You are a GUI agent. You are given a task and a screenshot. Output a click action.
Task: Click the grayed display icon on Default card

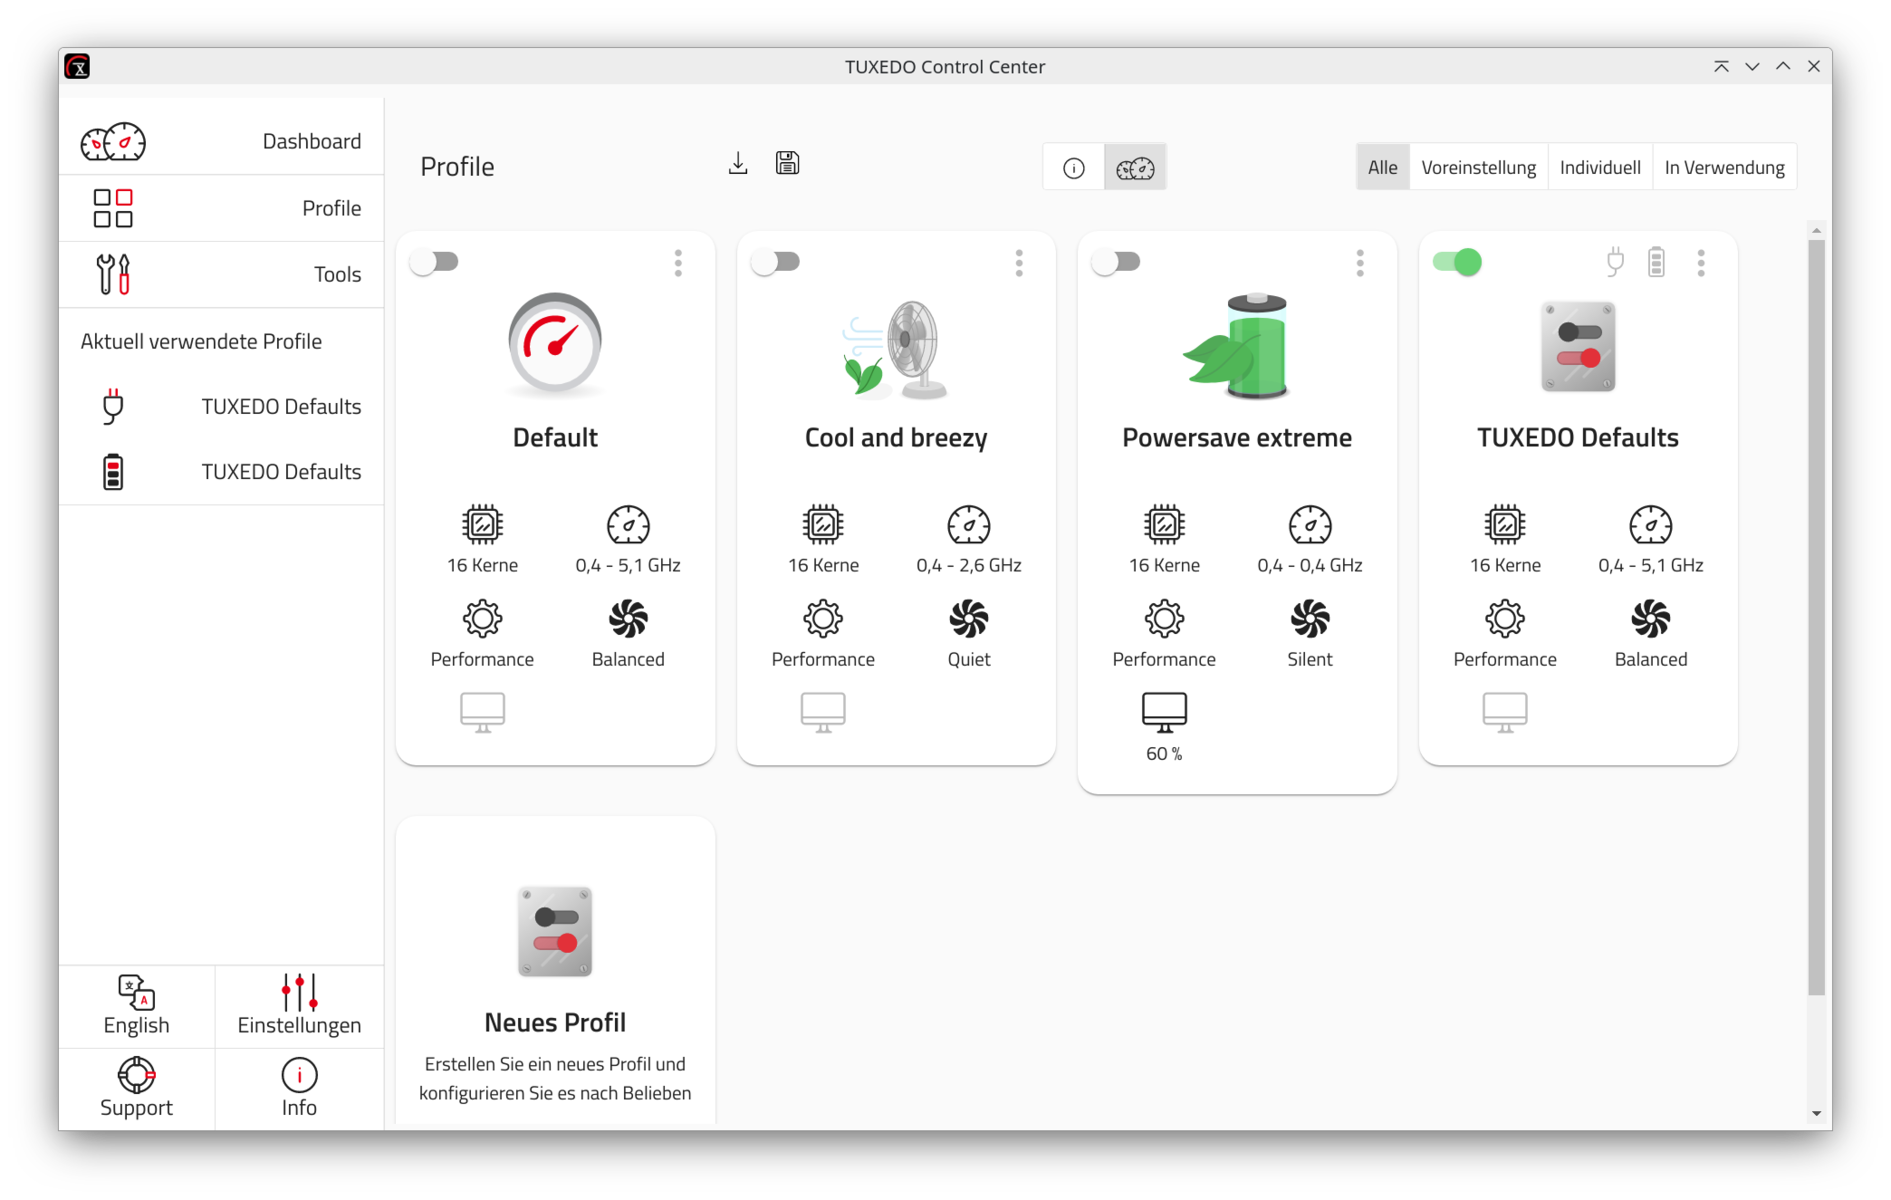pos(482,712)
